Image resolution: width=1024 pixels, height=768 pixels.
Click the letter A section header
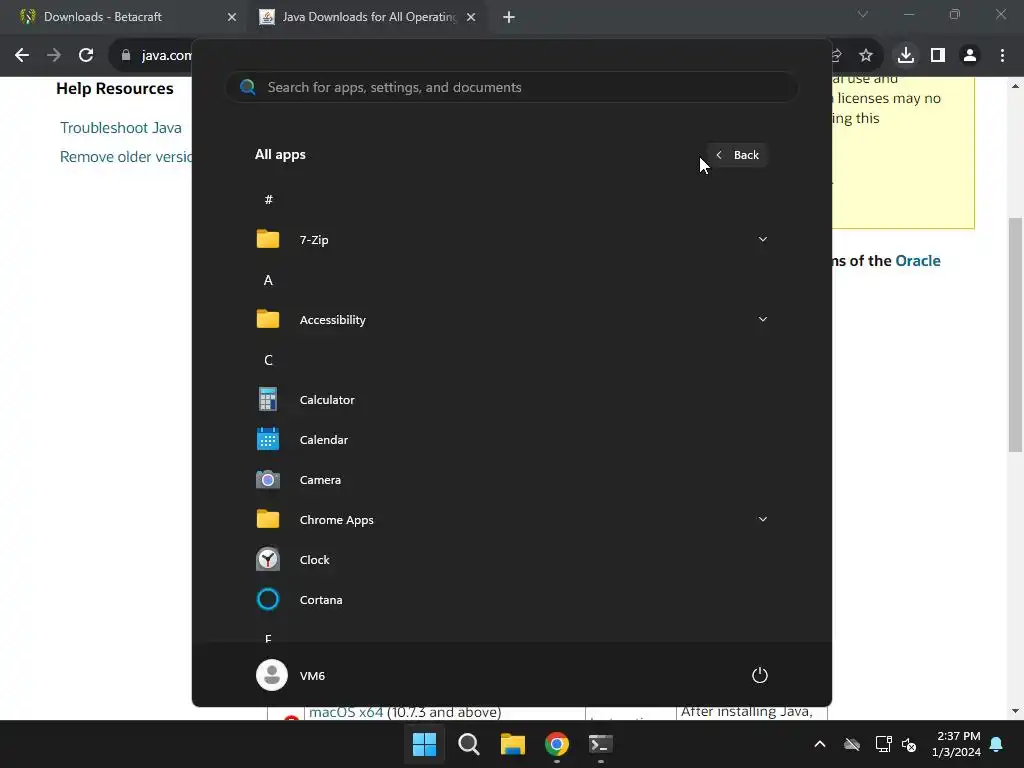coord(268,280)
